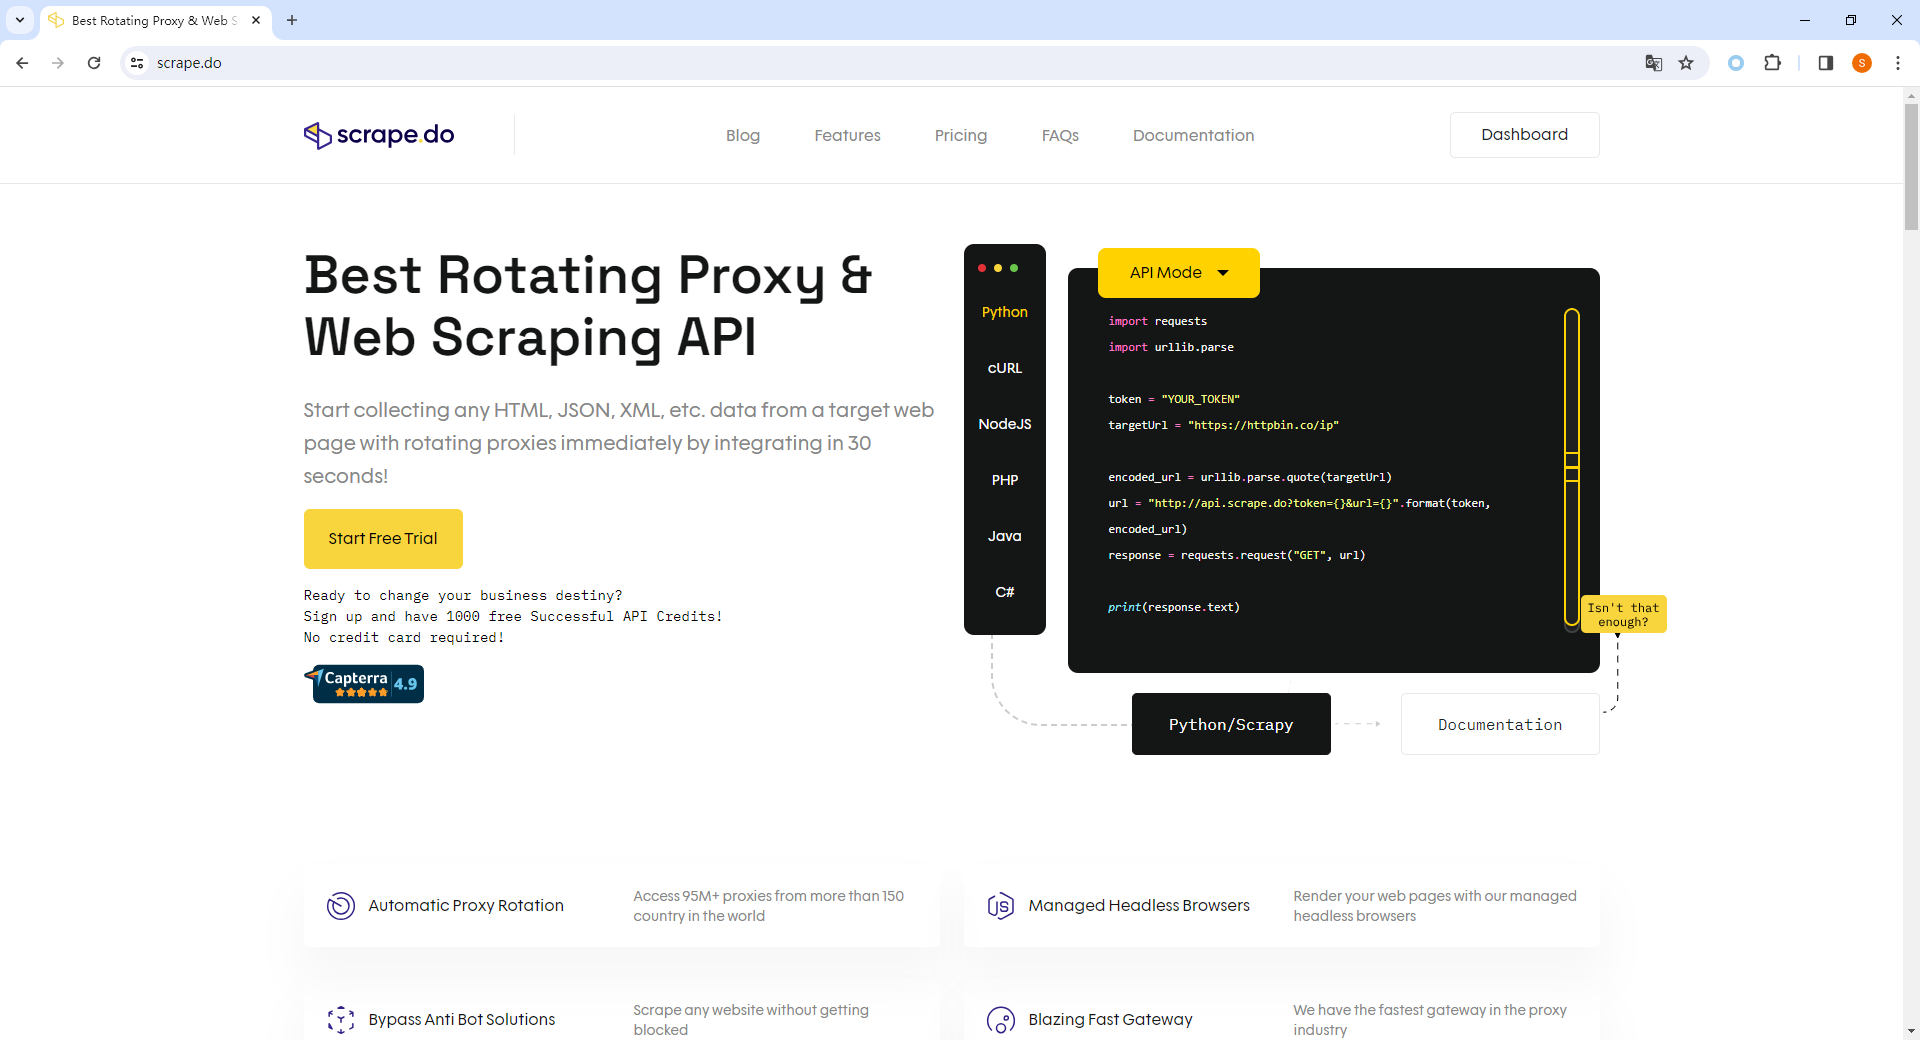Select the NodeJS language tab
This screenshot has height=1040, width=1920.
[x=1005, y=424]
